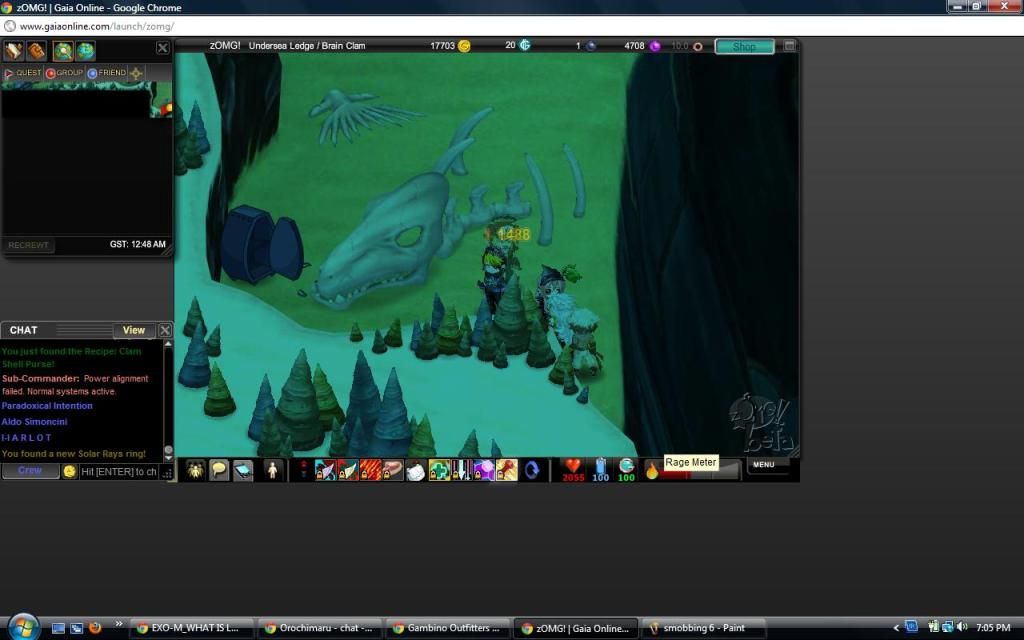1024x640 pixels.
Task: Use the downward arrow ring ability
Action: coord(461,470)
